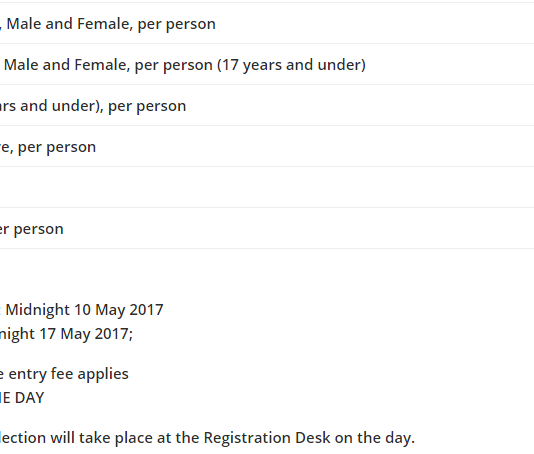The image size is (534, 454).
Task: Click the first 'Male and Female, per person' row
Action: tap(267, 24)
